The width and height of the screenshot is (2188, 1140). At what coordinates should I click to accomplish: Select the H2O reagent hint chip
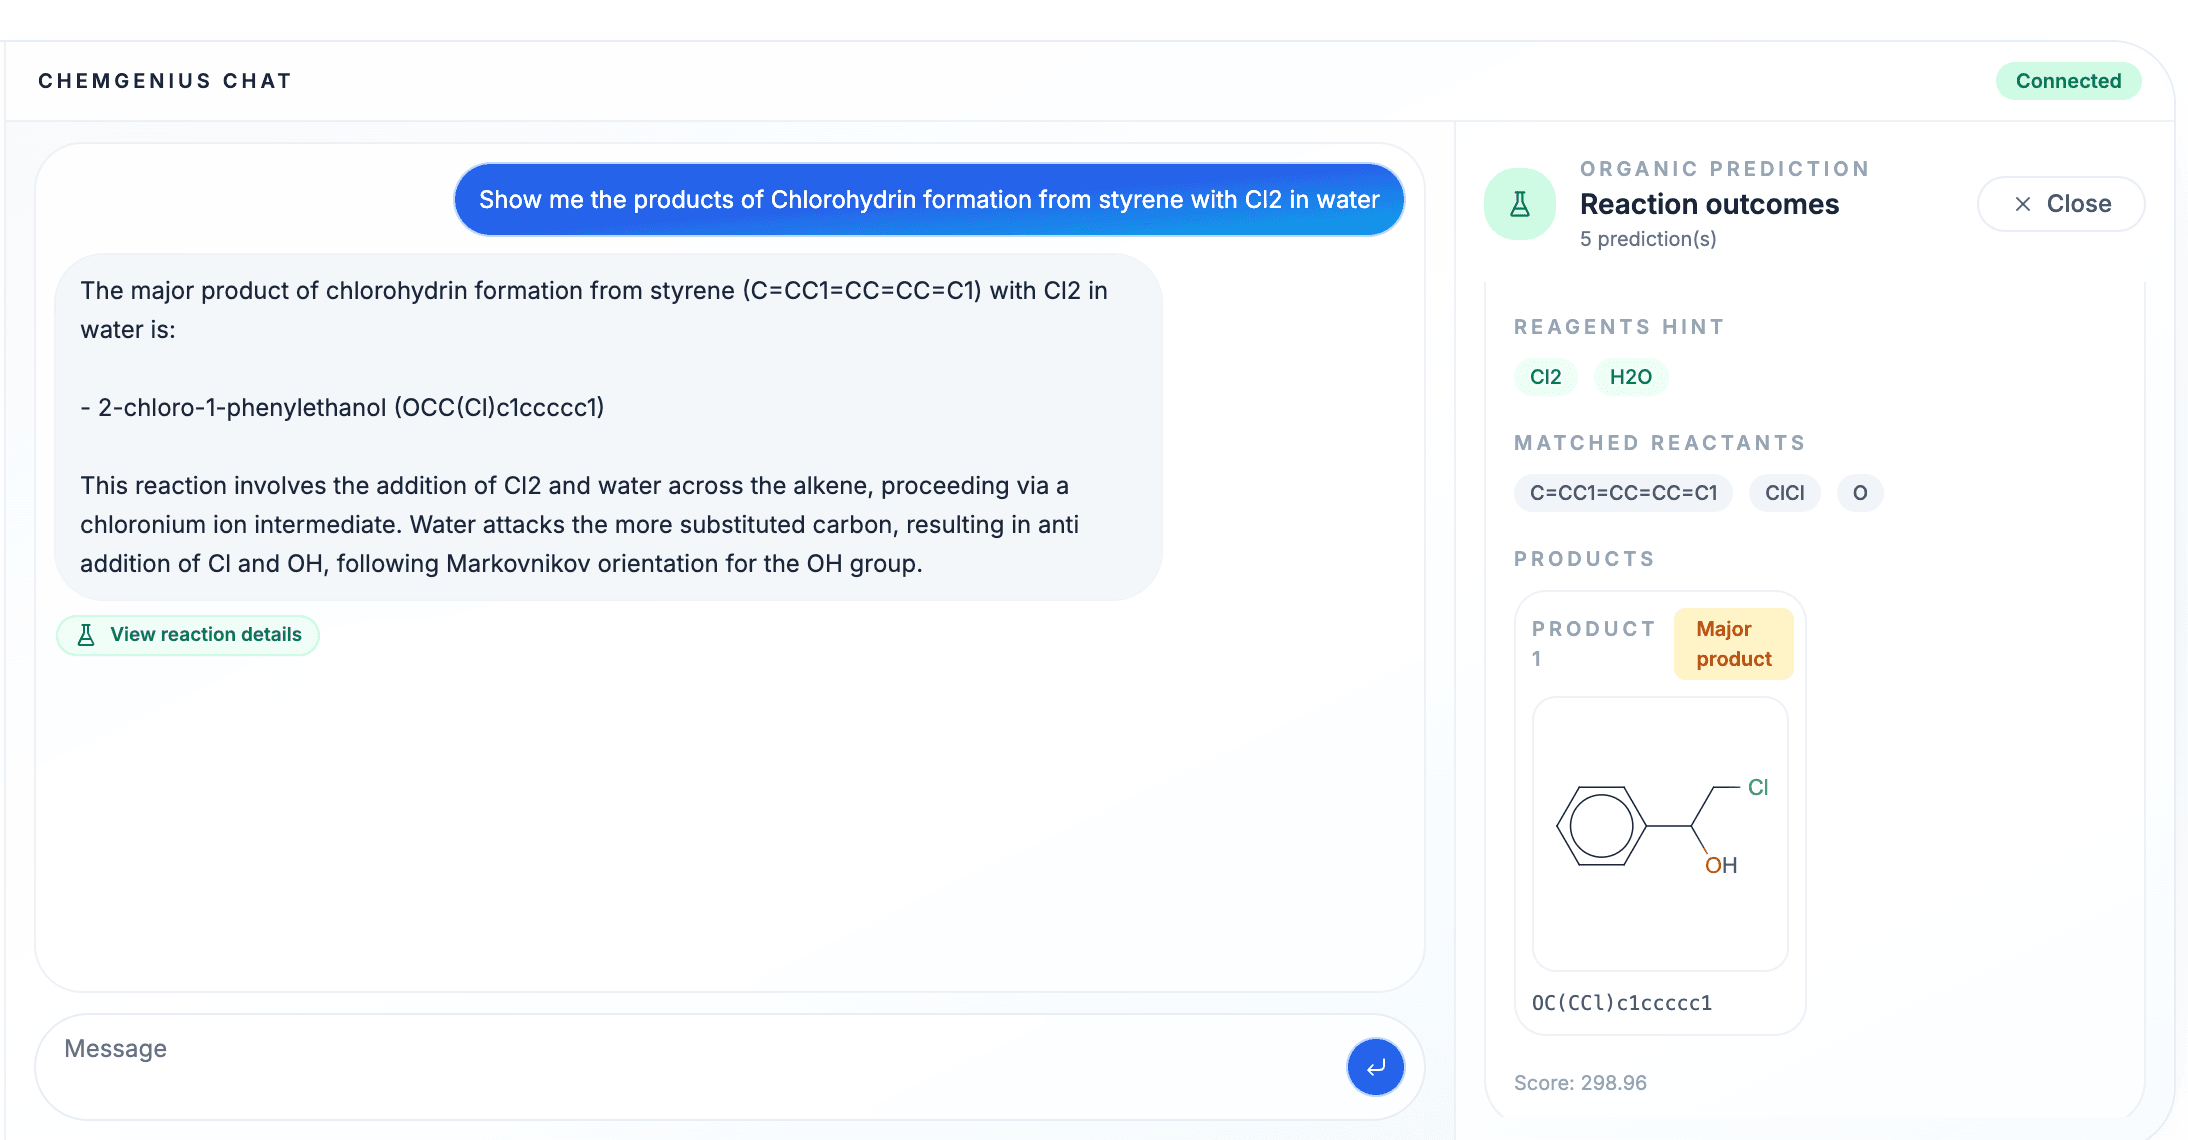click(1631, 377)
